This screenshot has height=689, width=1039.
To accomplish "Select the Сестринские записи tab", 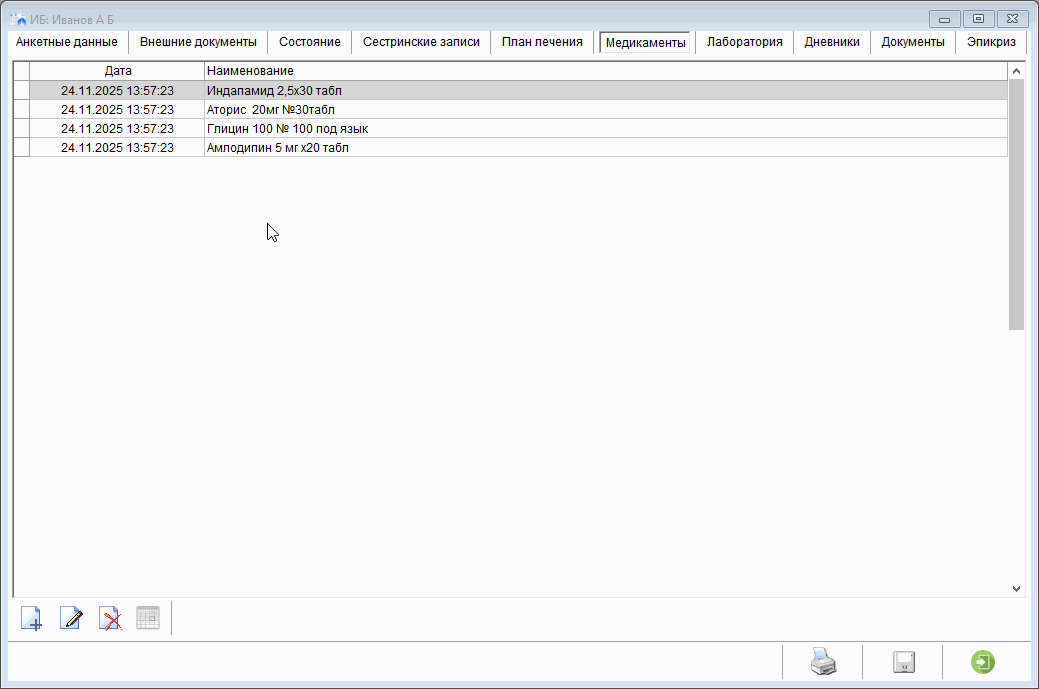I will 421,42.
